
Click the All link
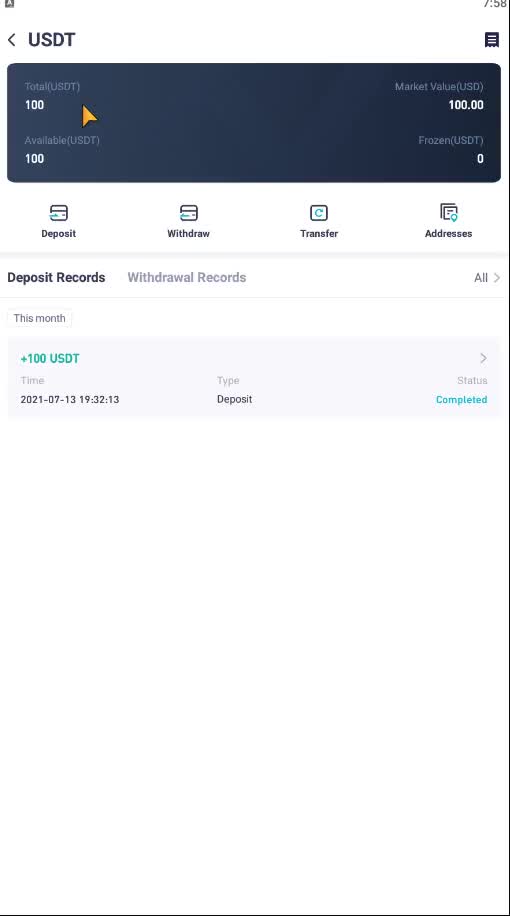(481, 278)
